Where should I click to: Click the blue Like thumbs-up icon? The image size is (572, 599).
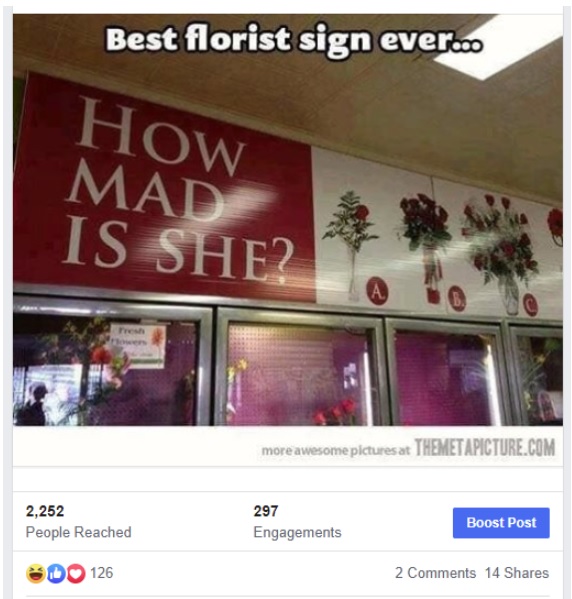click(56, 573)
